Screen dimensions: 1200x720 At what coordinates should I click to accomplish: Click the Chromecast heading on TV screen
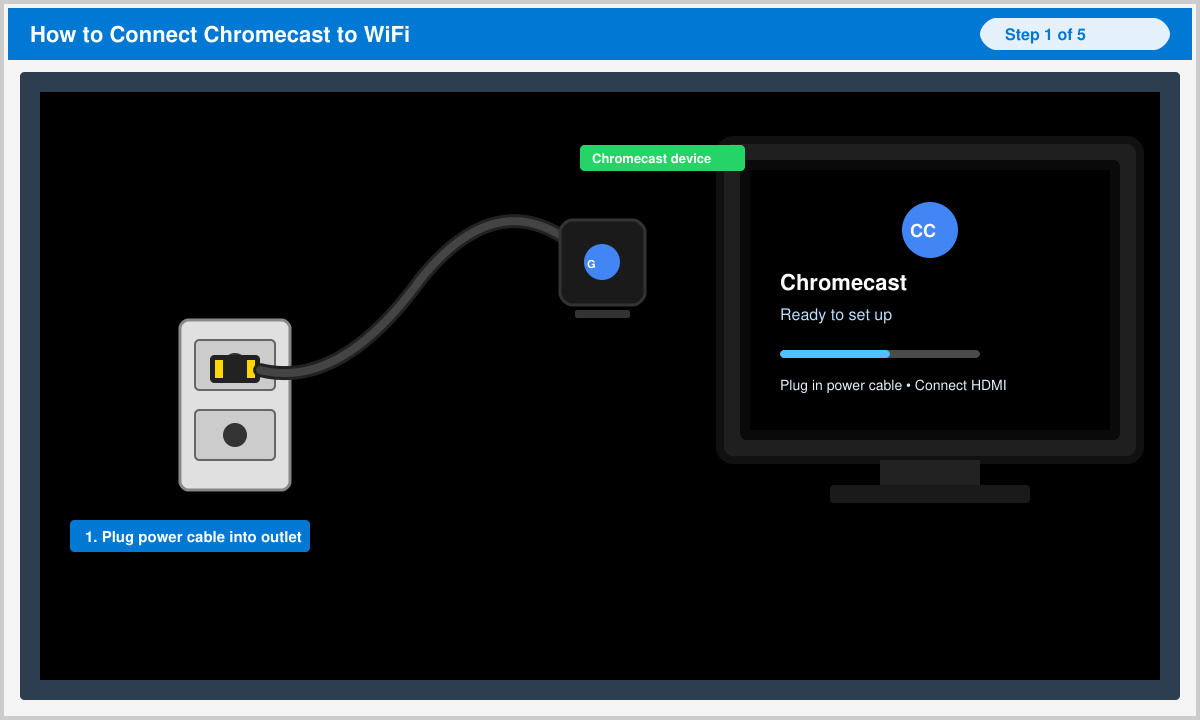point(843,283)
